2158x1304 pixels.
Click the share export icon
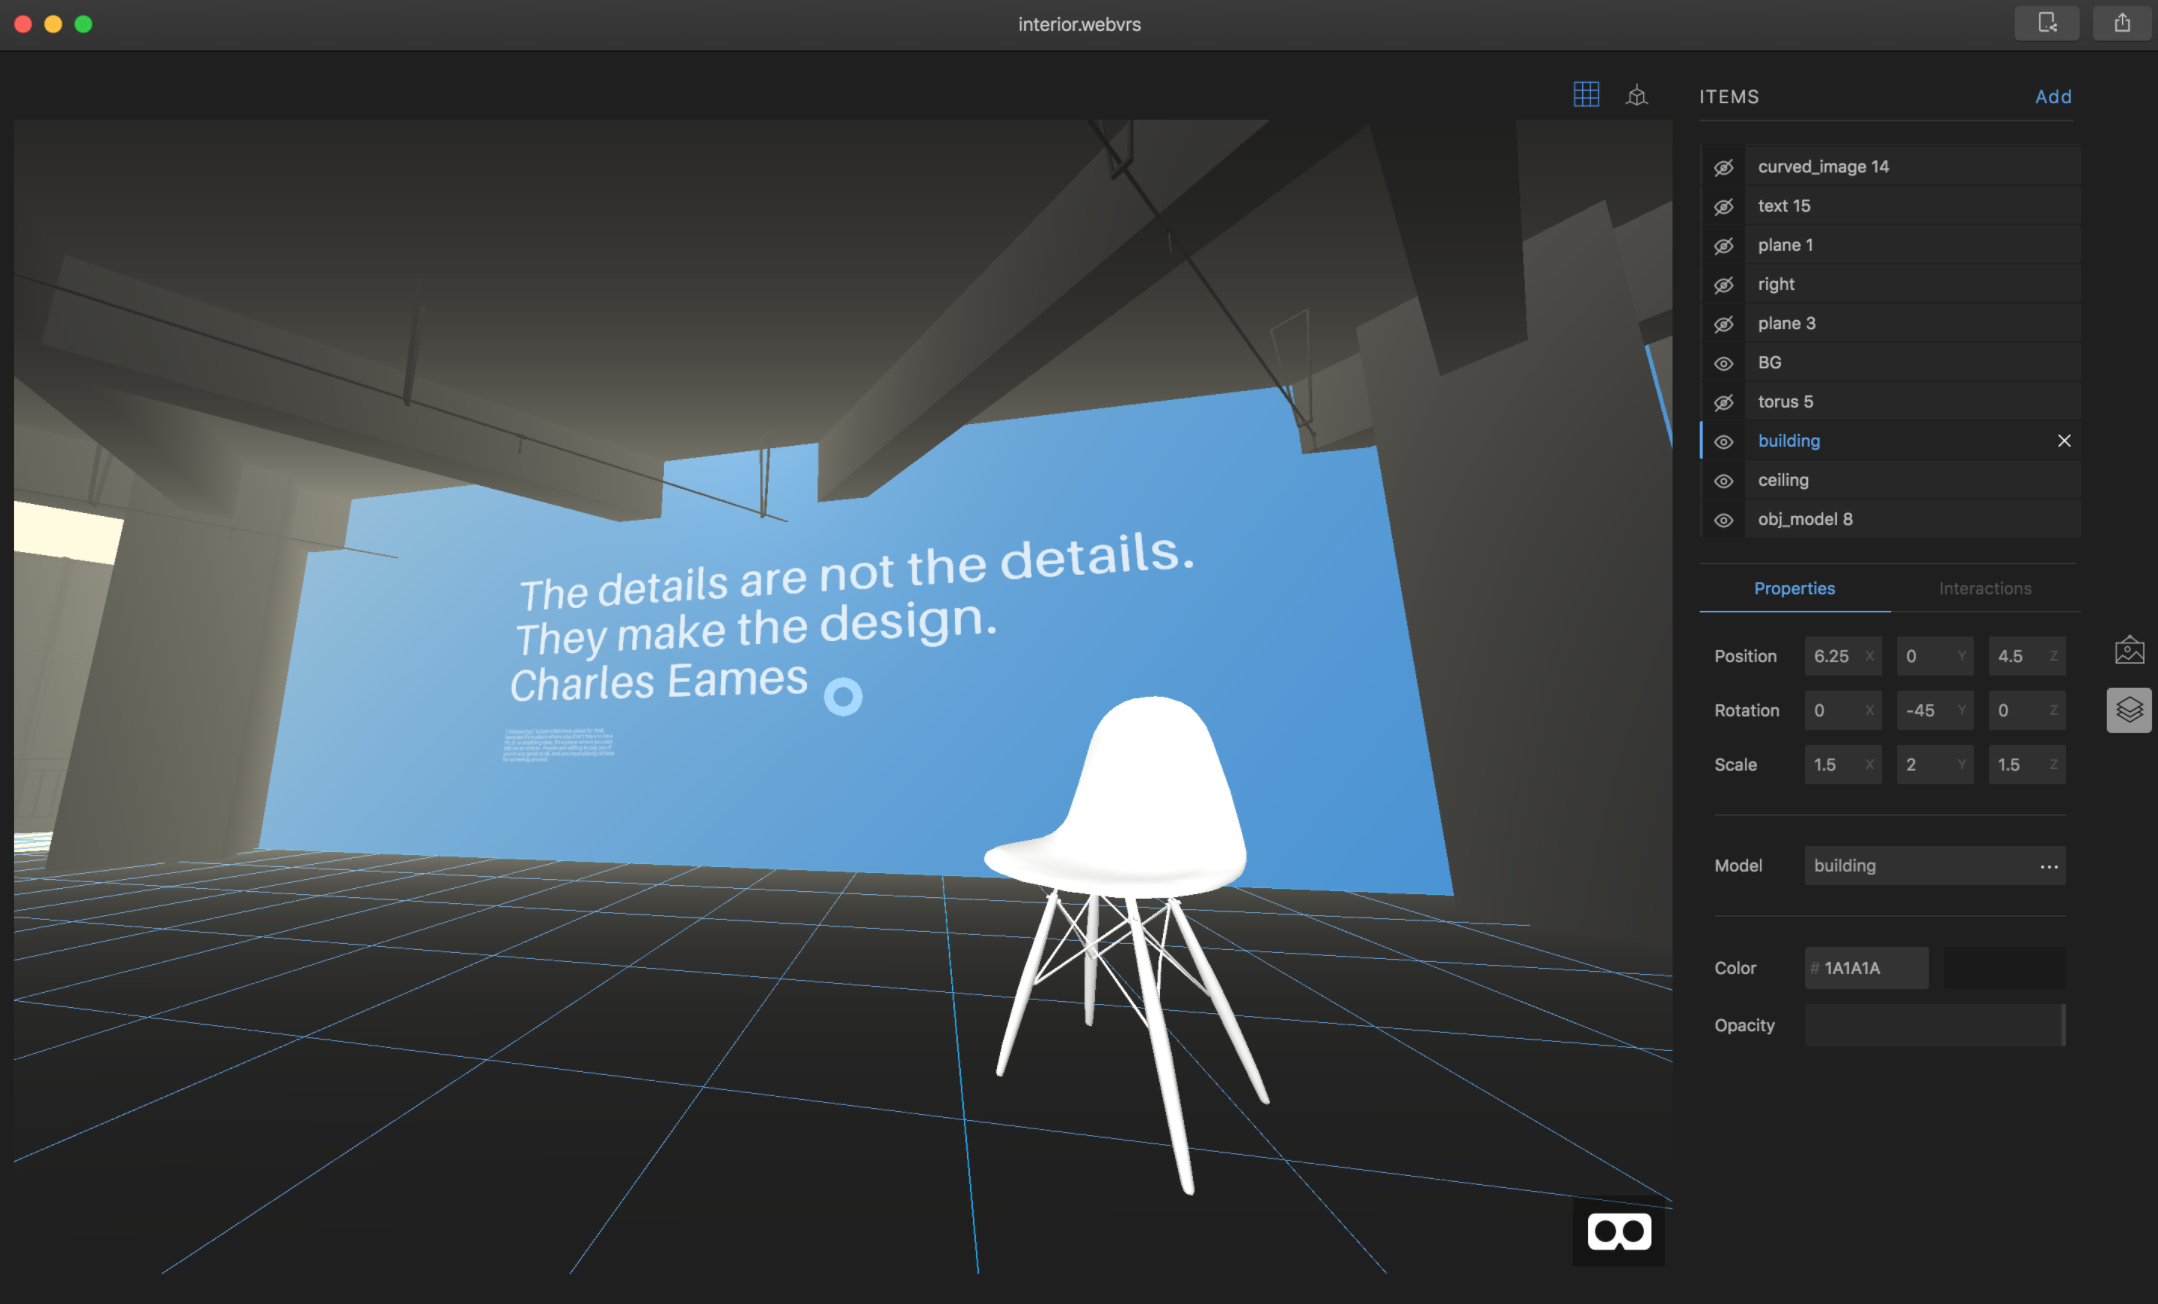click(2122, 23)
